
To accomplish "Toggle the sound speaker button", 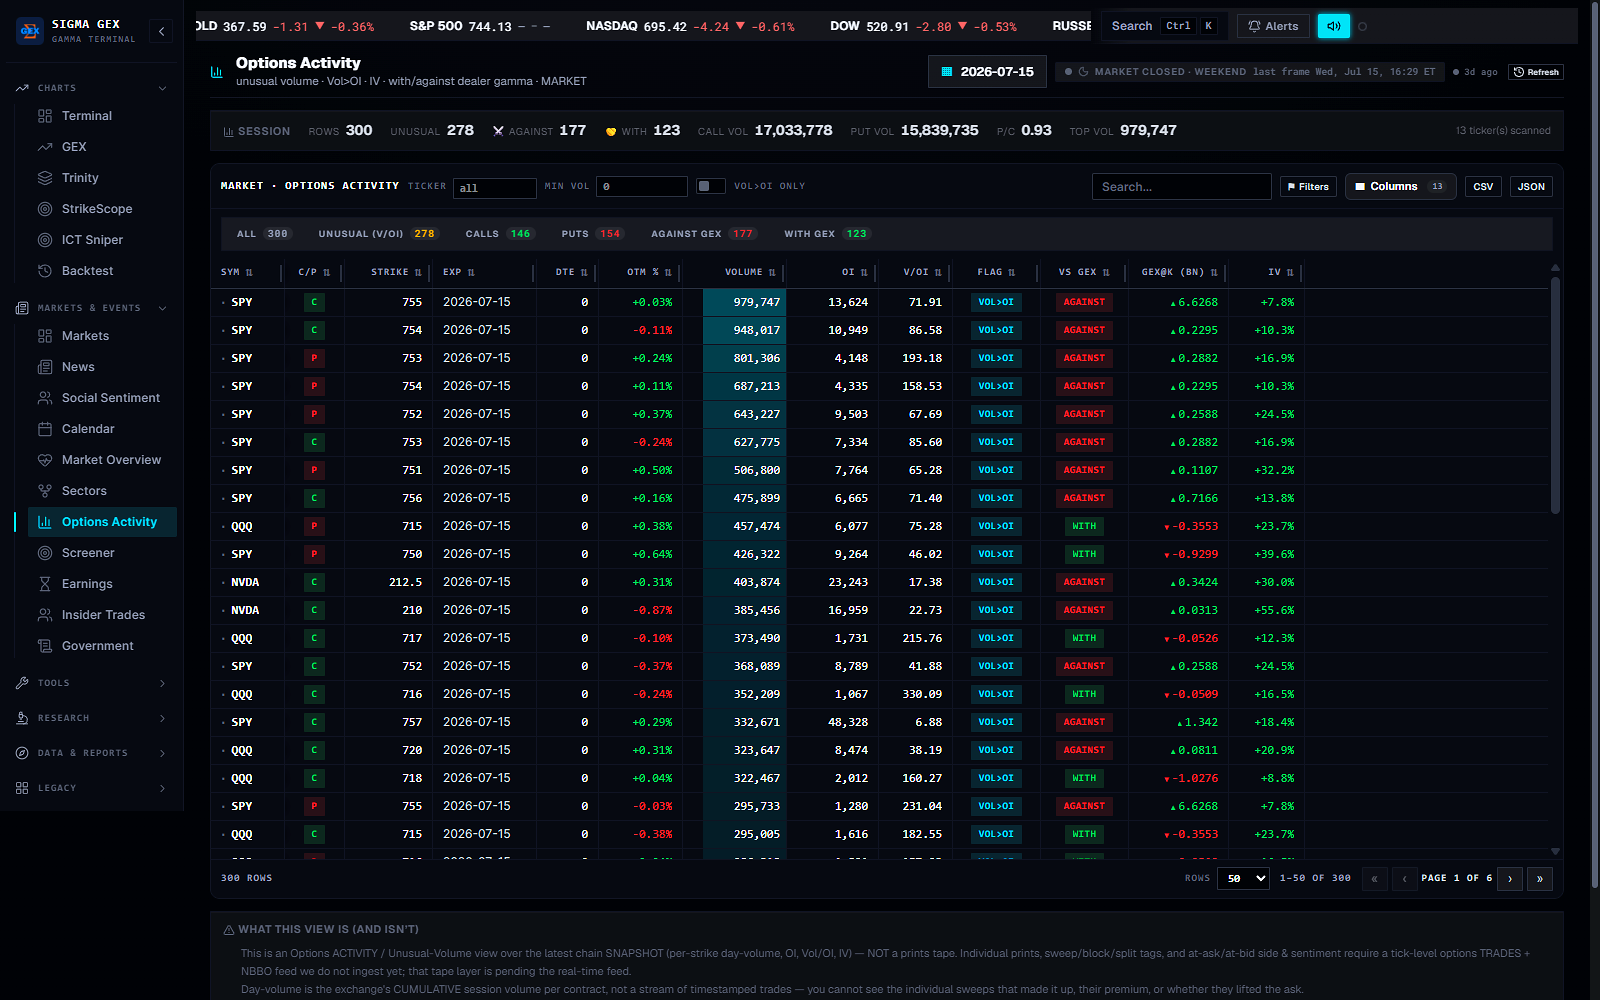I will tap(1333, 26).
